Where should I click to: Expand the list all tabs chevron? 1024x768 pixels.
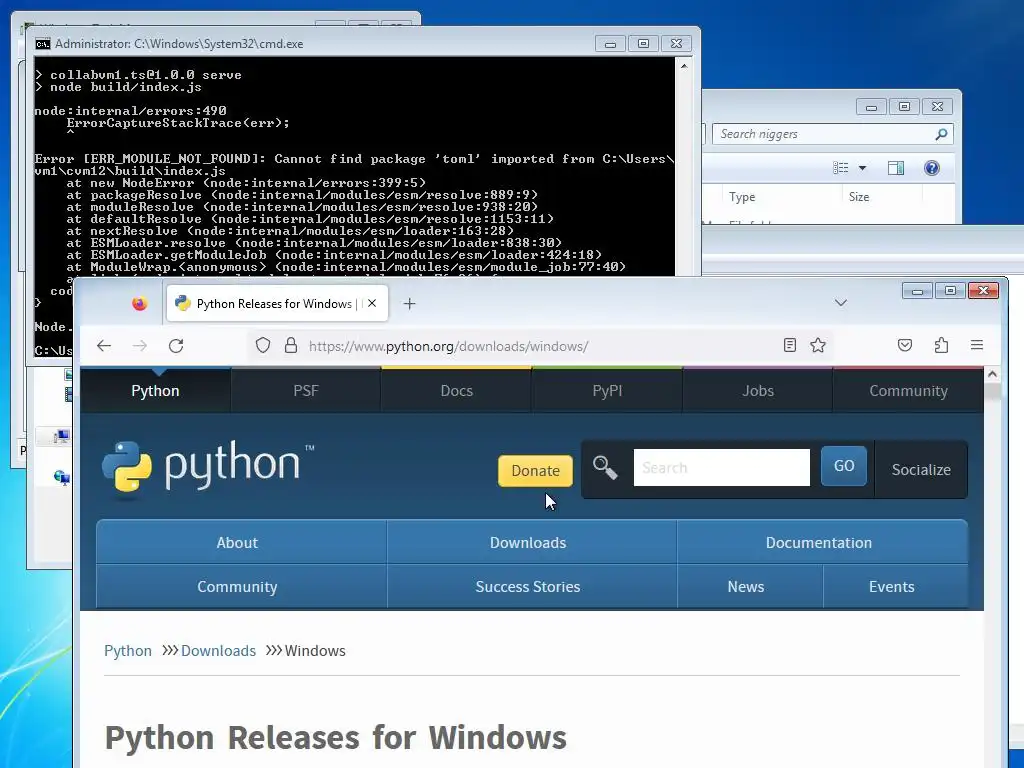pos(841,302)
